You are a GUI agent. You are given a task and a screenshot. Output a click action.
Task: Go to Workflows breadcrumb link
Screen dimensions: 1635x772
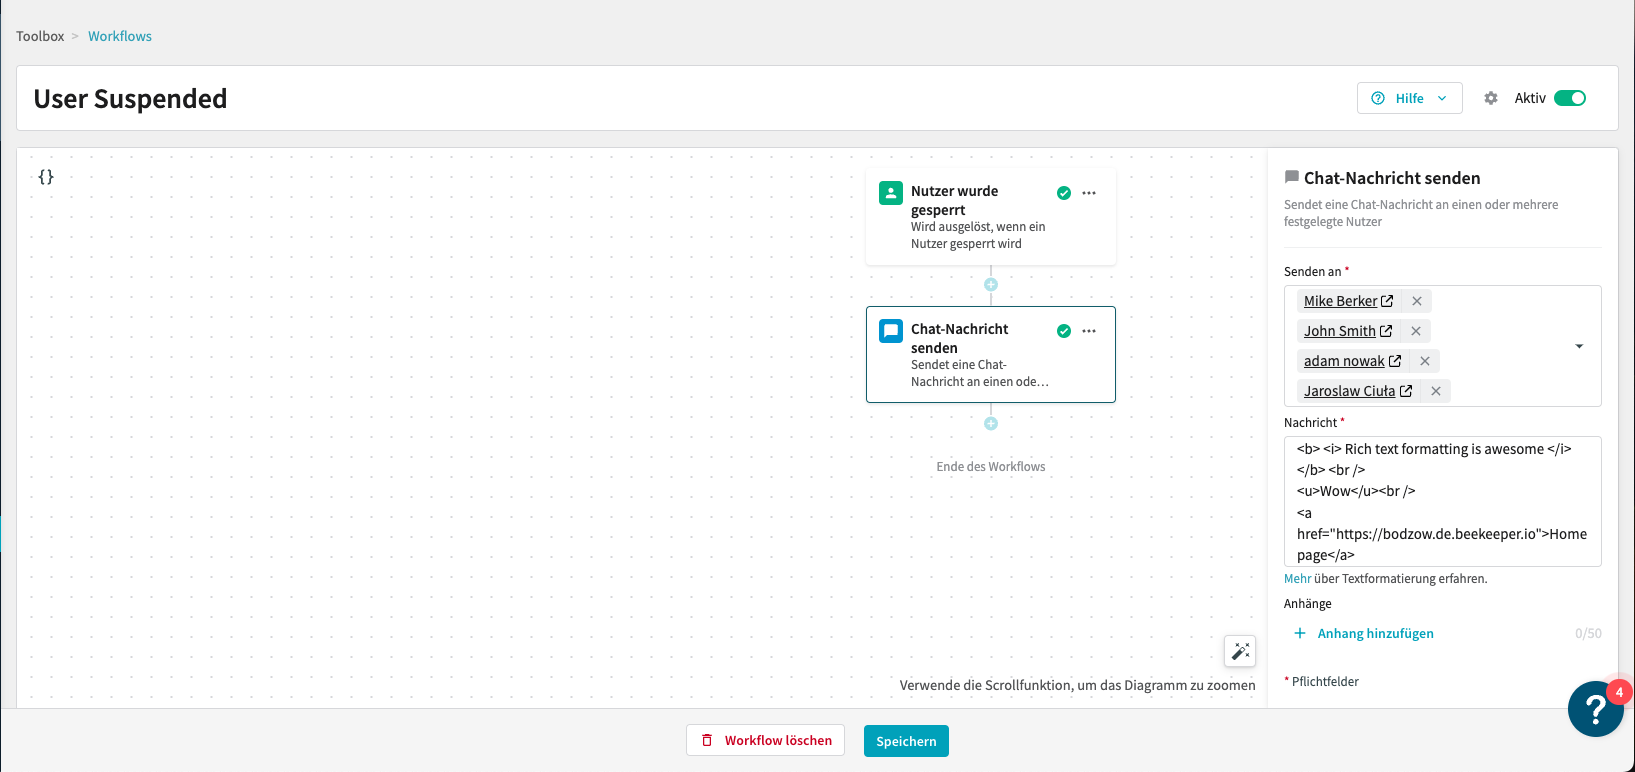coord(120,36)
